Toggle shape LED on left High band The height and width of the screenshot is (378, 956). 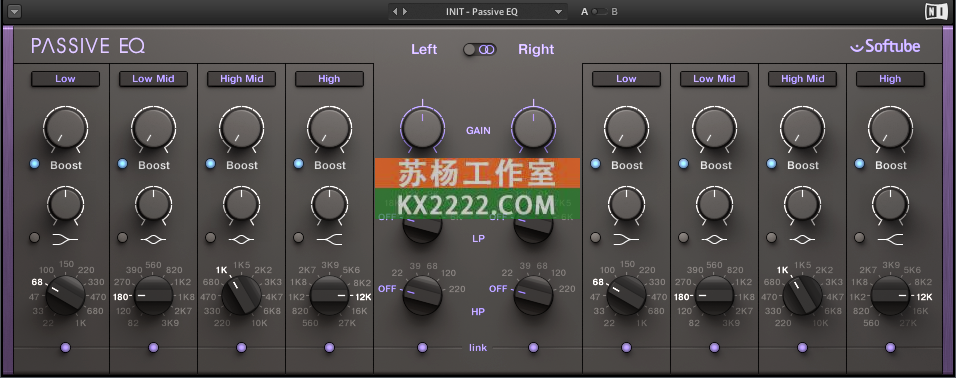click(x=298, y=238)
